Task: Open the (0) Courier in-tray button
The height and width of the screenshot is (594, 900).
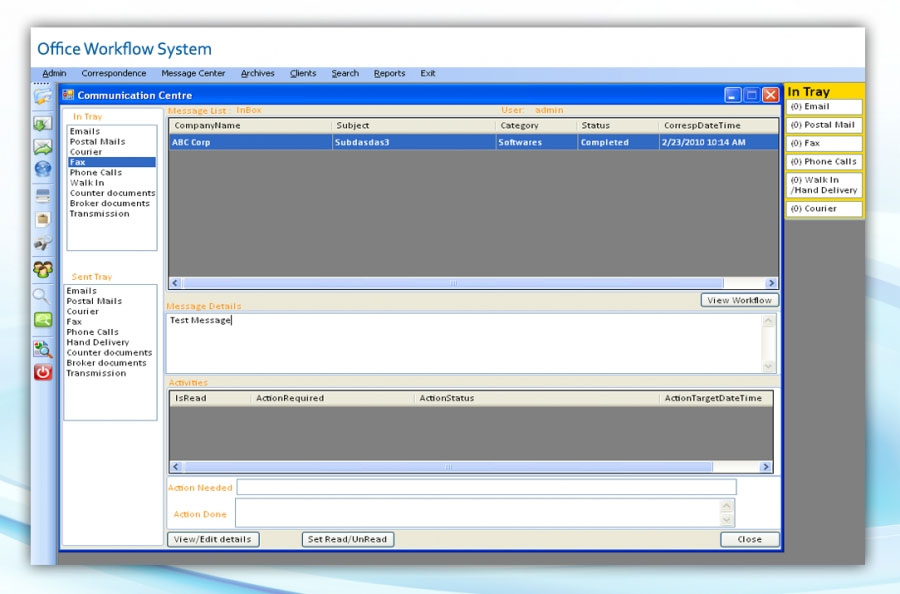Action: pos(824,209)
